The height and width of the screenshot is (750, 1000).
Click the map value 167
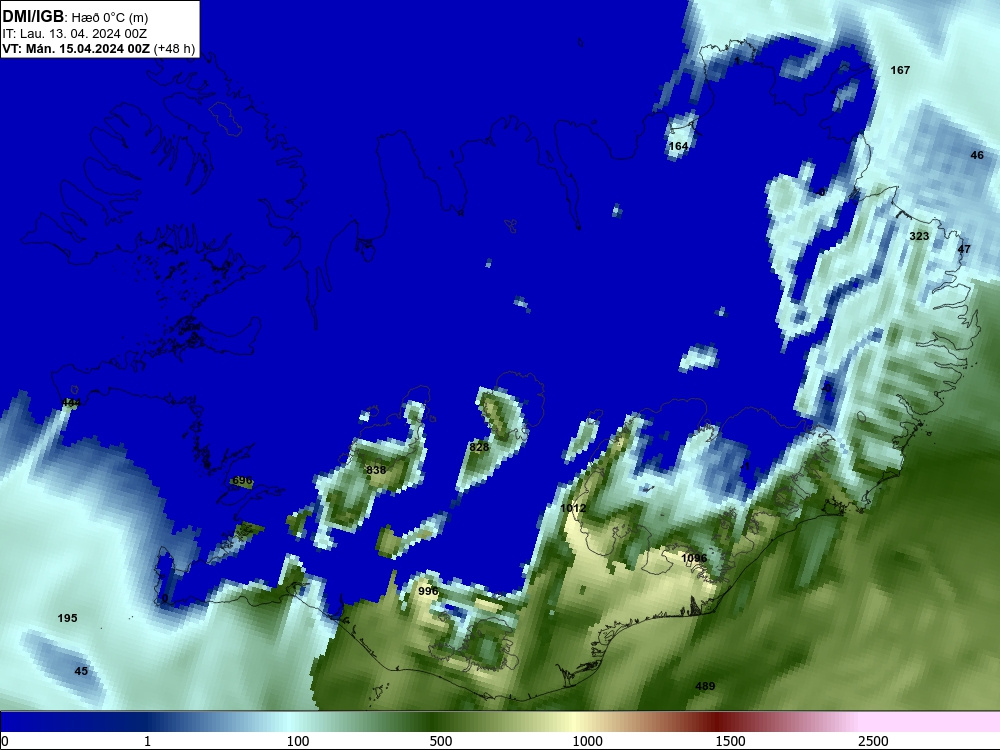point(900,70)
